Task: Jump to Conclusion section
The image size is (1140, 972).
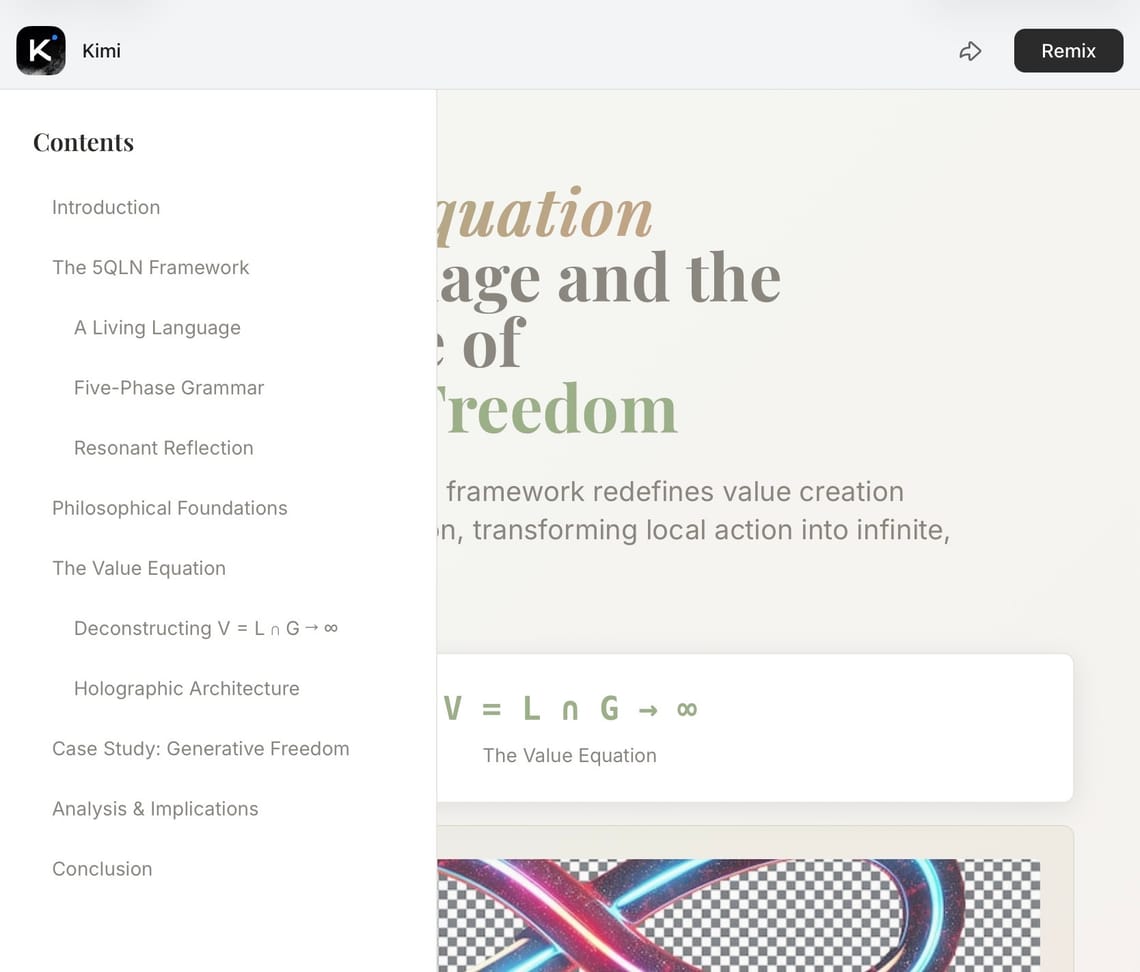Action: (102, 868)
